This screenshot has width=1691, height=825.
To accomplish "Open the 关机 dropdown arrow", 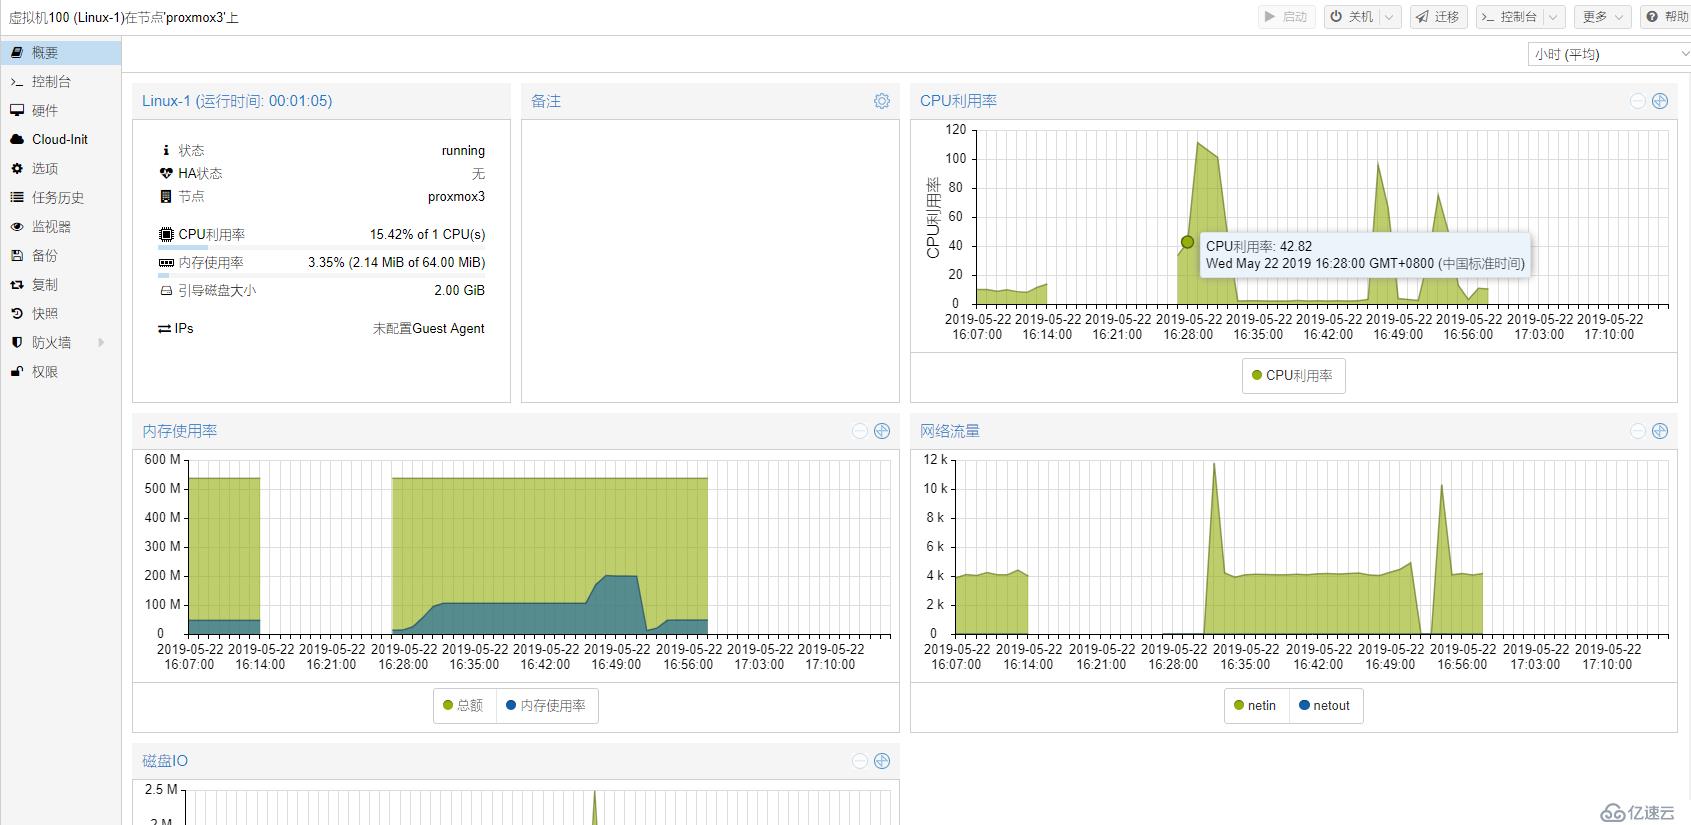I will 1390,16.
